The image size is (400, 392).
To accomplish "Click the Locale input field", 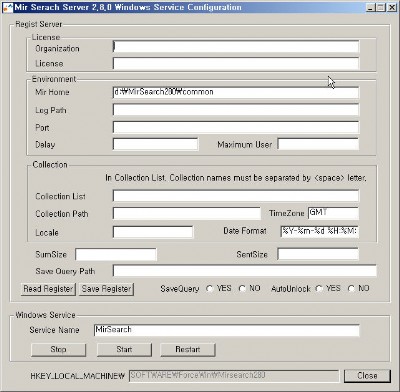I will coord(153,232).
